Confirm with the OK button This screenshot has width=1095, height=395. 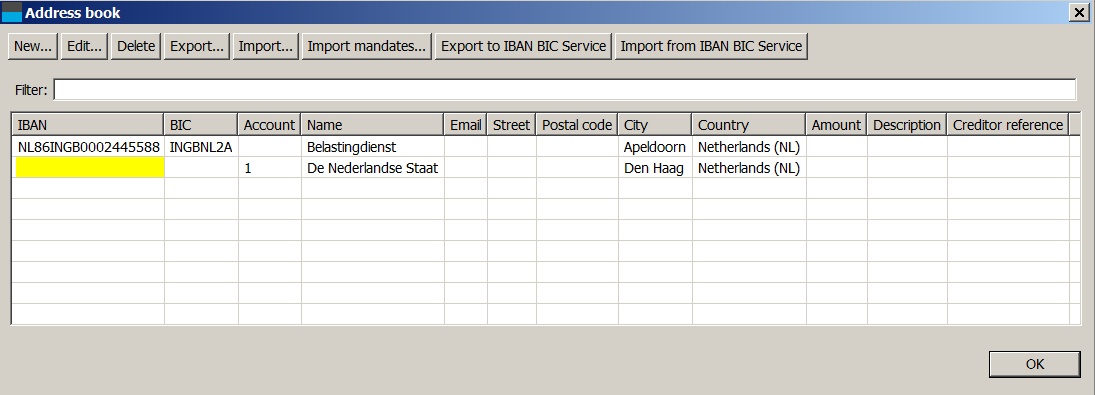click(x=1035, y=364)
